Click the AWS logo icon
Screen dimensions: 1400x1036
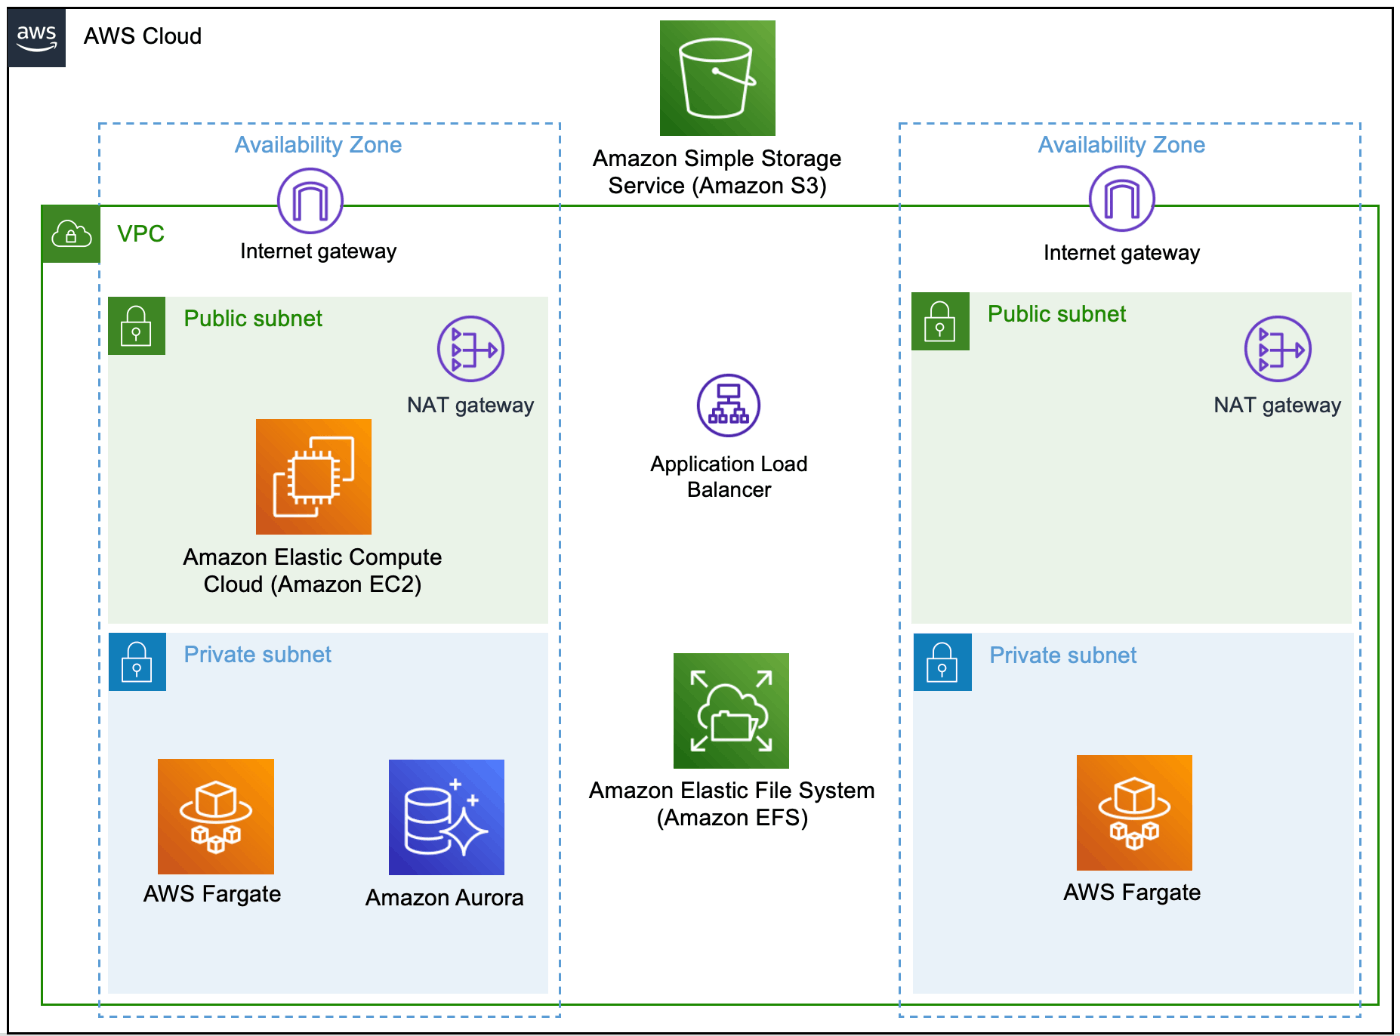(x=37, y=37)
